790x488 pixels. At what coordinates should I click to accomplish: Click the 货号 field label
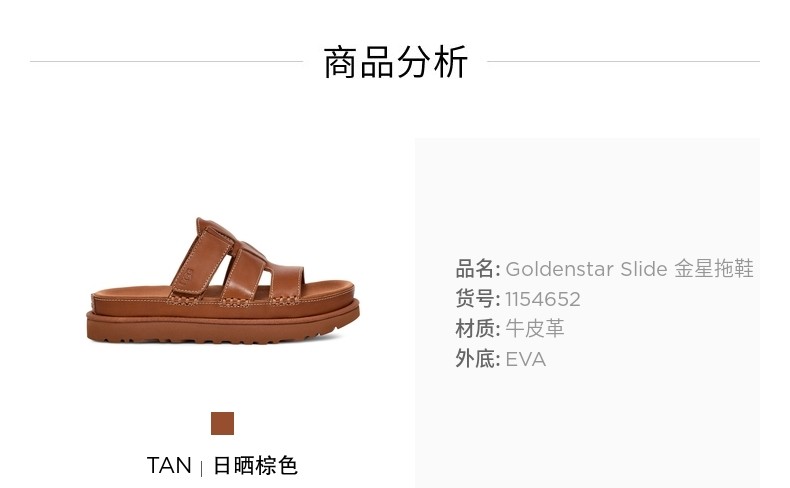pyautogui.click(x=475, y=299)
